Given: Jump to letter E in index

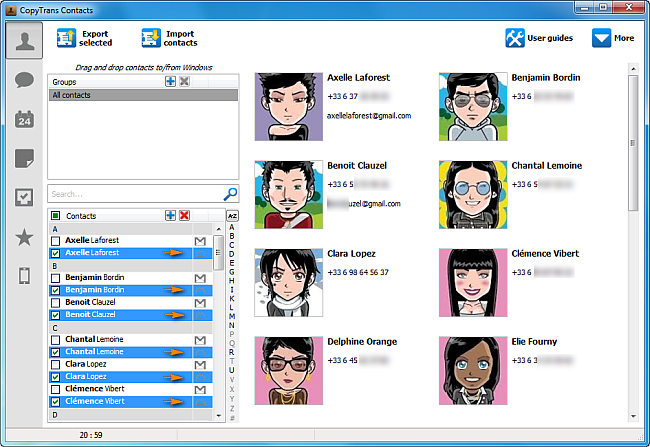Looking at the screenshot, I should pos(232,263).
